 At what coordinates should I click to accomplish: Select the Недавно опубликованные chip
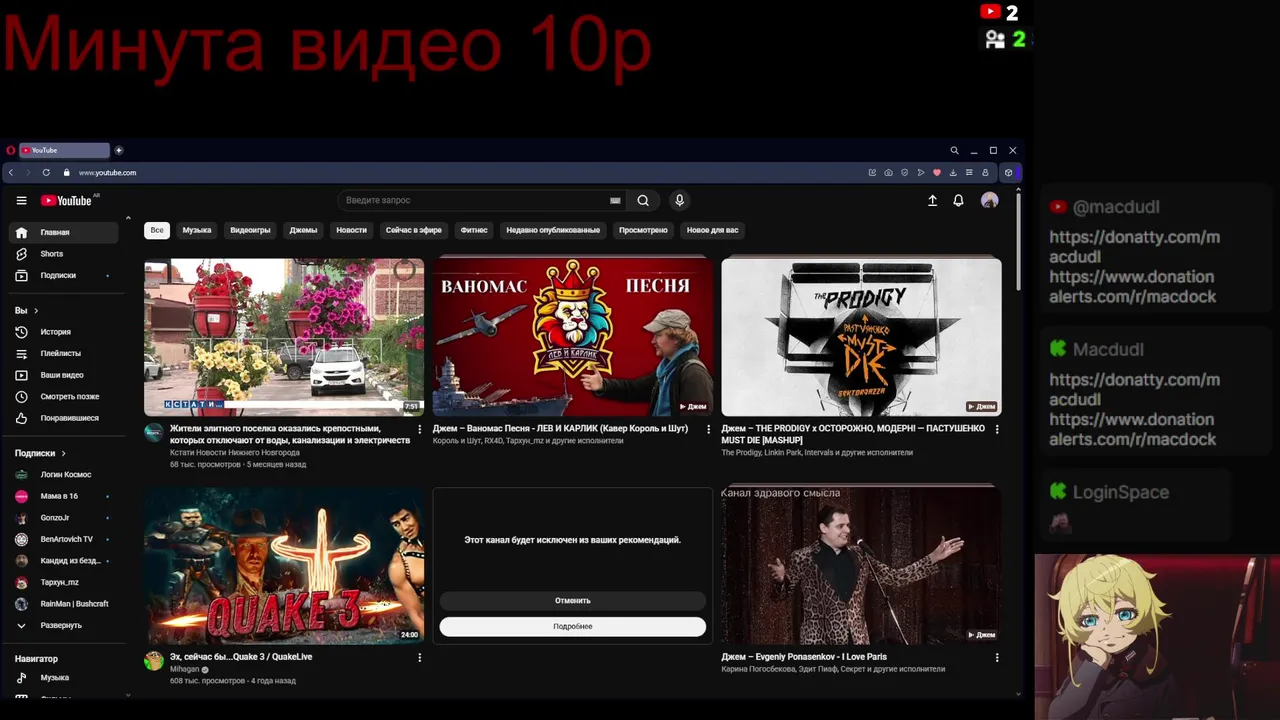point(553,230)
